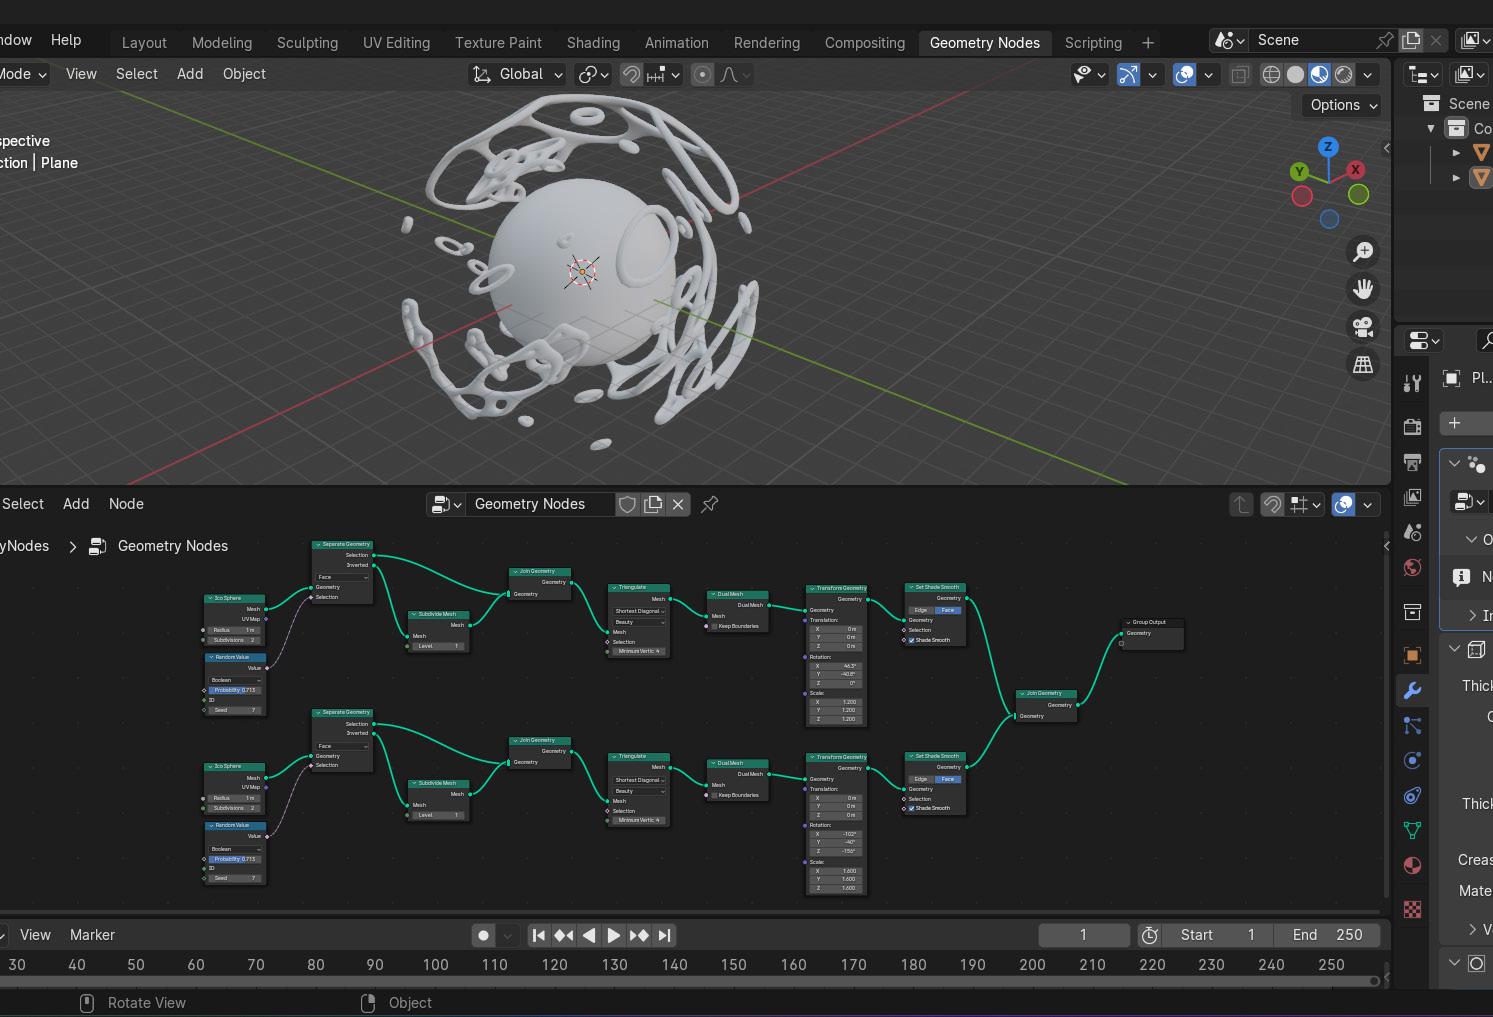Open the Output properties tab

pos(1412,462)
